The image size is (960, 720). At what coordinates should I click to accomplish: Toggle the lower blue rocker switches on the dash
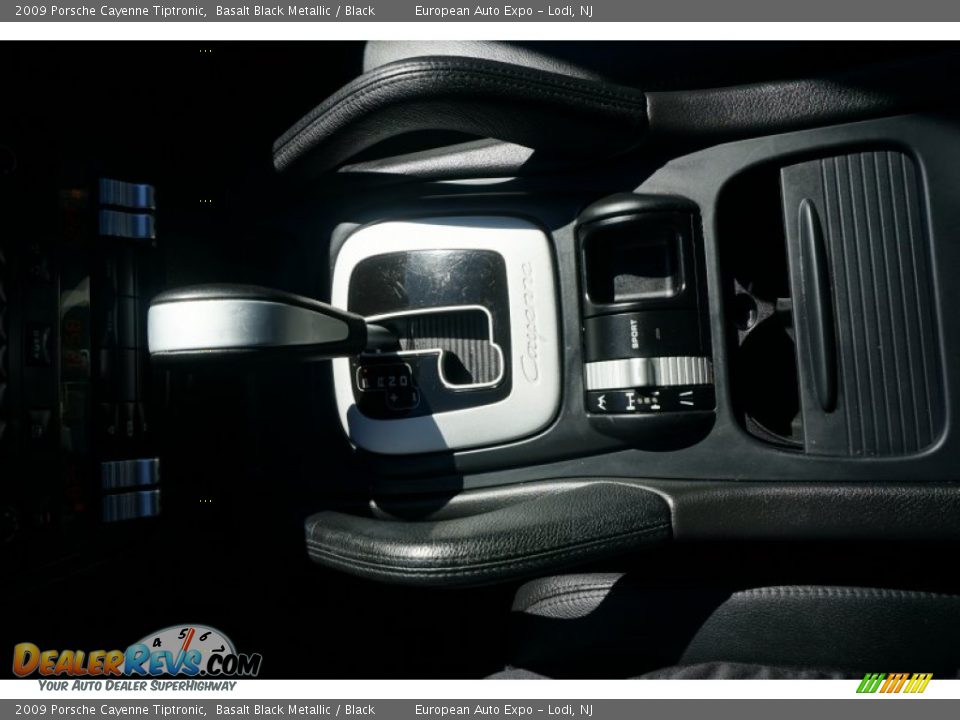[130, 489]
